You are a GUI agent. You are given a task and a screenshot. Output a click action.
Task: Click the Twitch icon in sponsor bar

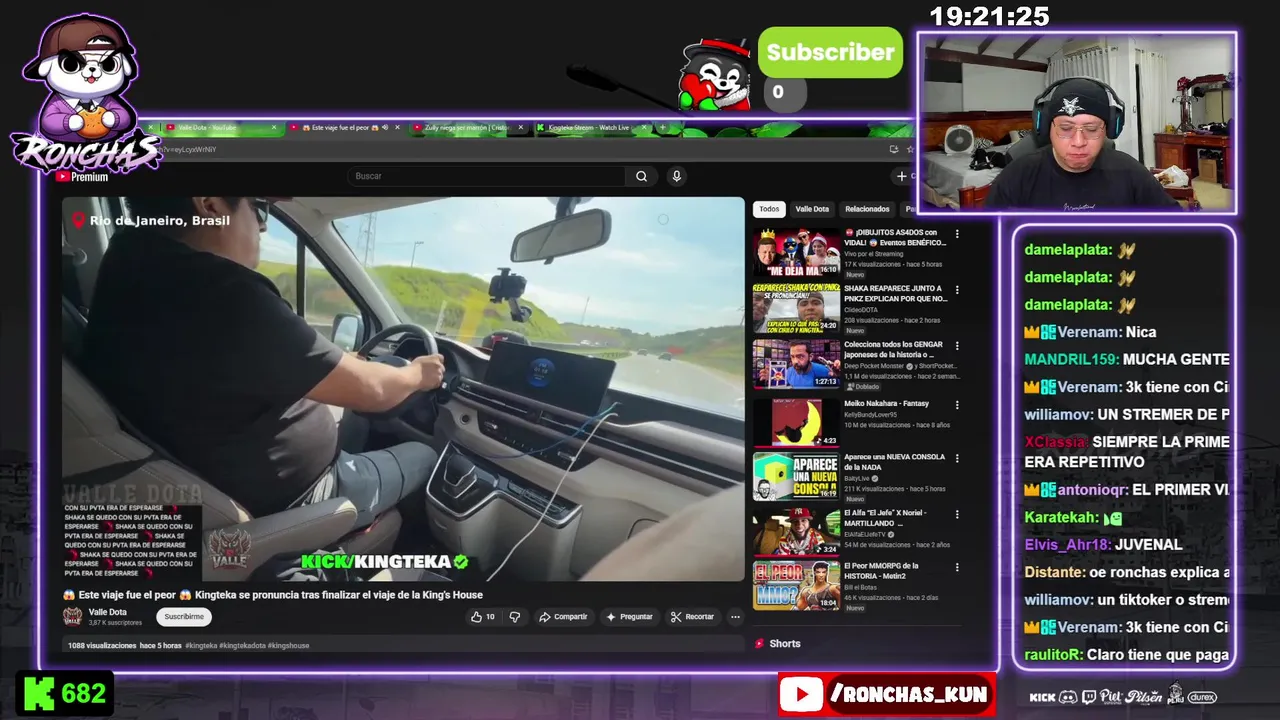1089,697
